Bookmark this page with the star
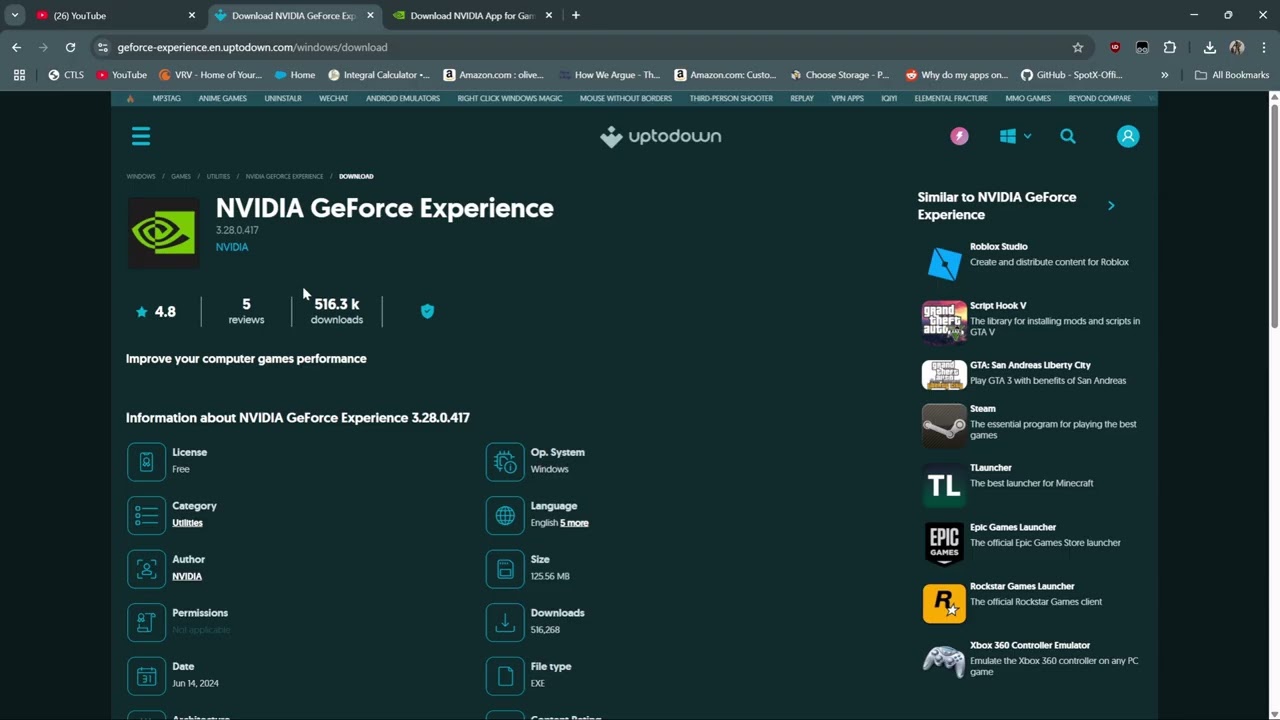The image size is (1280, 720). pos(1078,47)
